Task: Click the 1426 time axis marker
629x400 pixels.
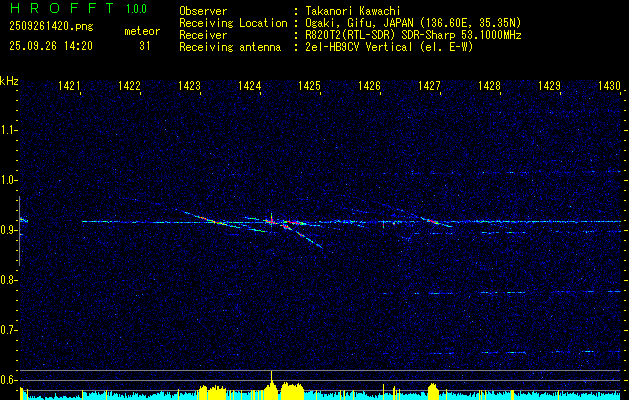Action: coord(369,86)
